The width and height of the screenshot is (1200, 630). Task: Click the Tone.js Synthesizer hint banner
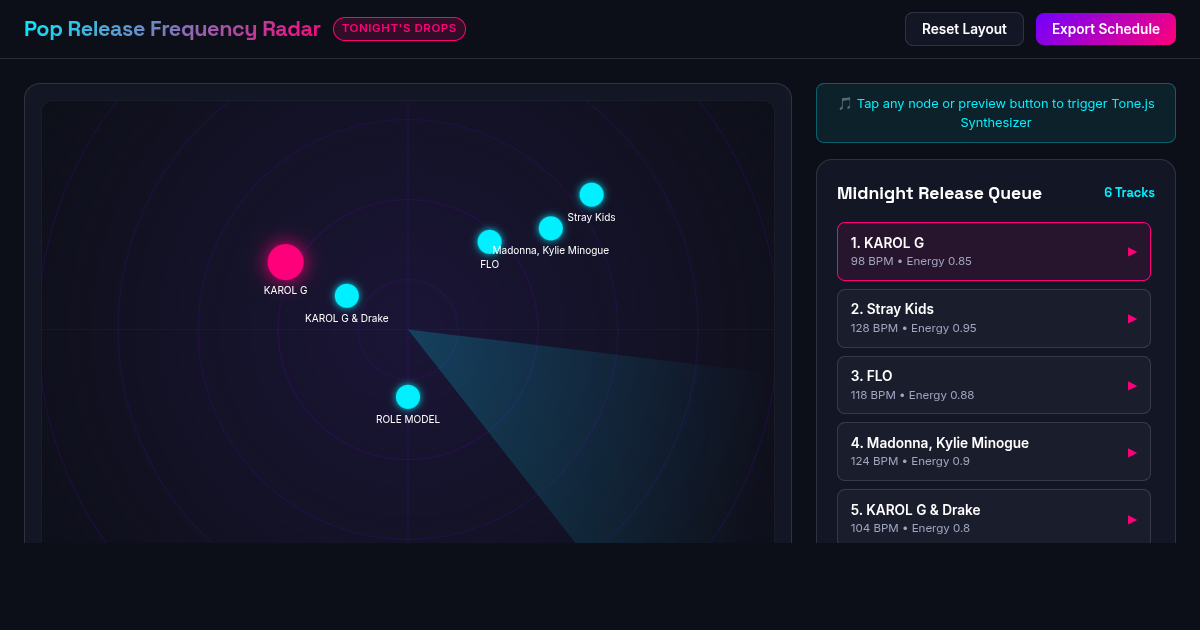tap(996, 113)
